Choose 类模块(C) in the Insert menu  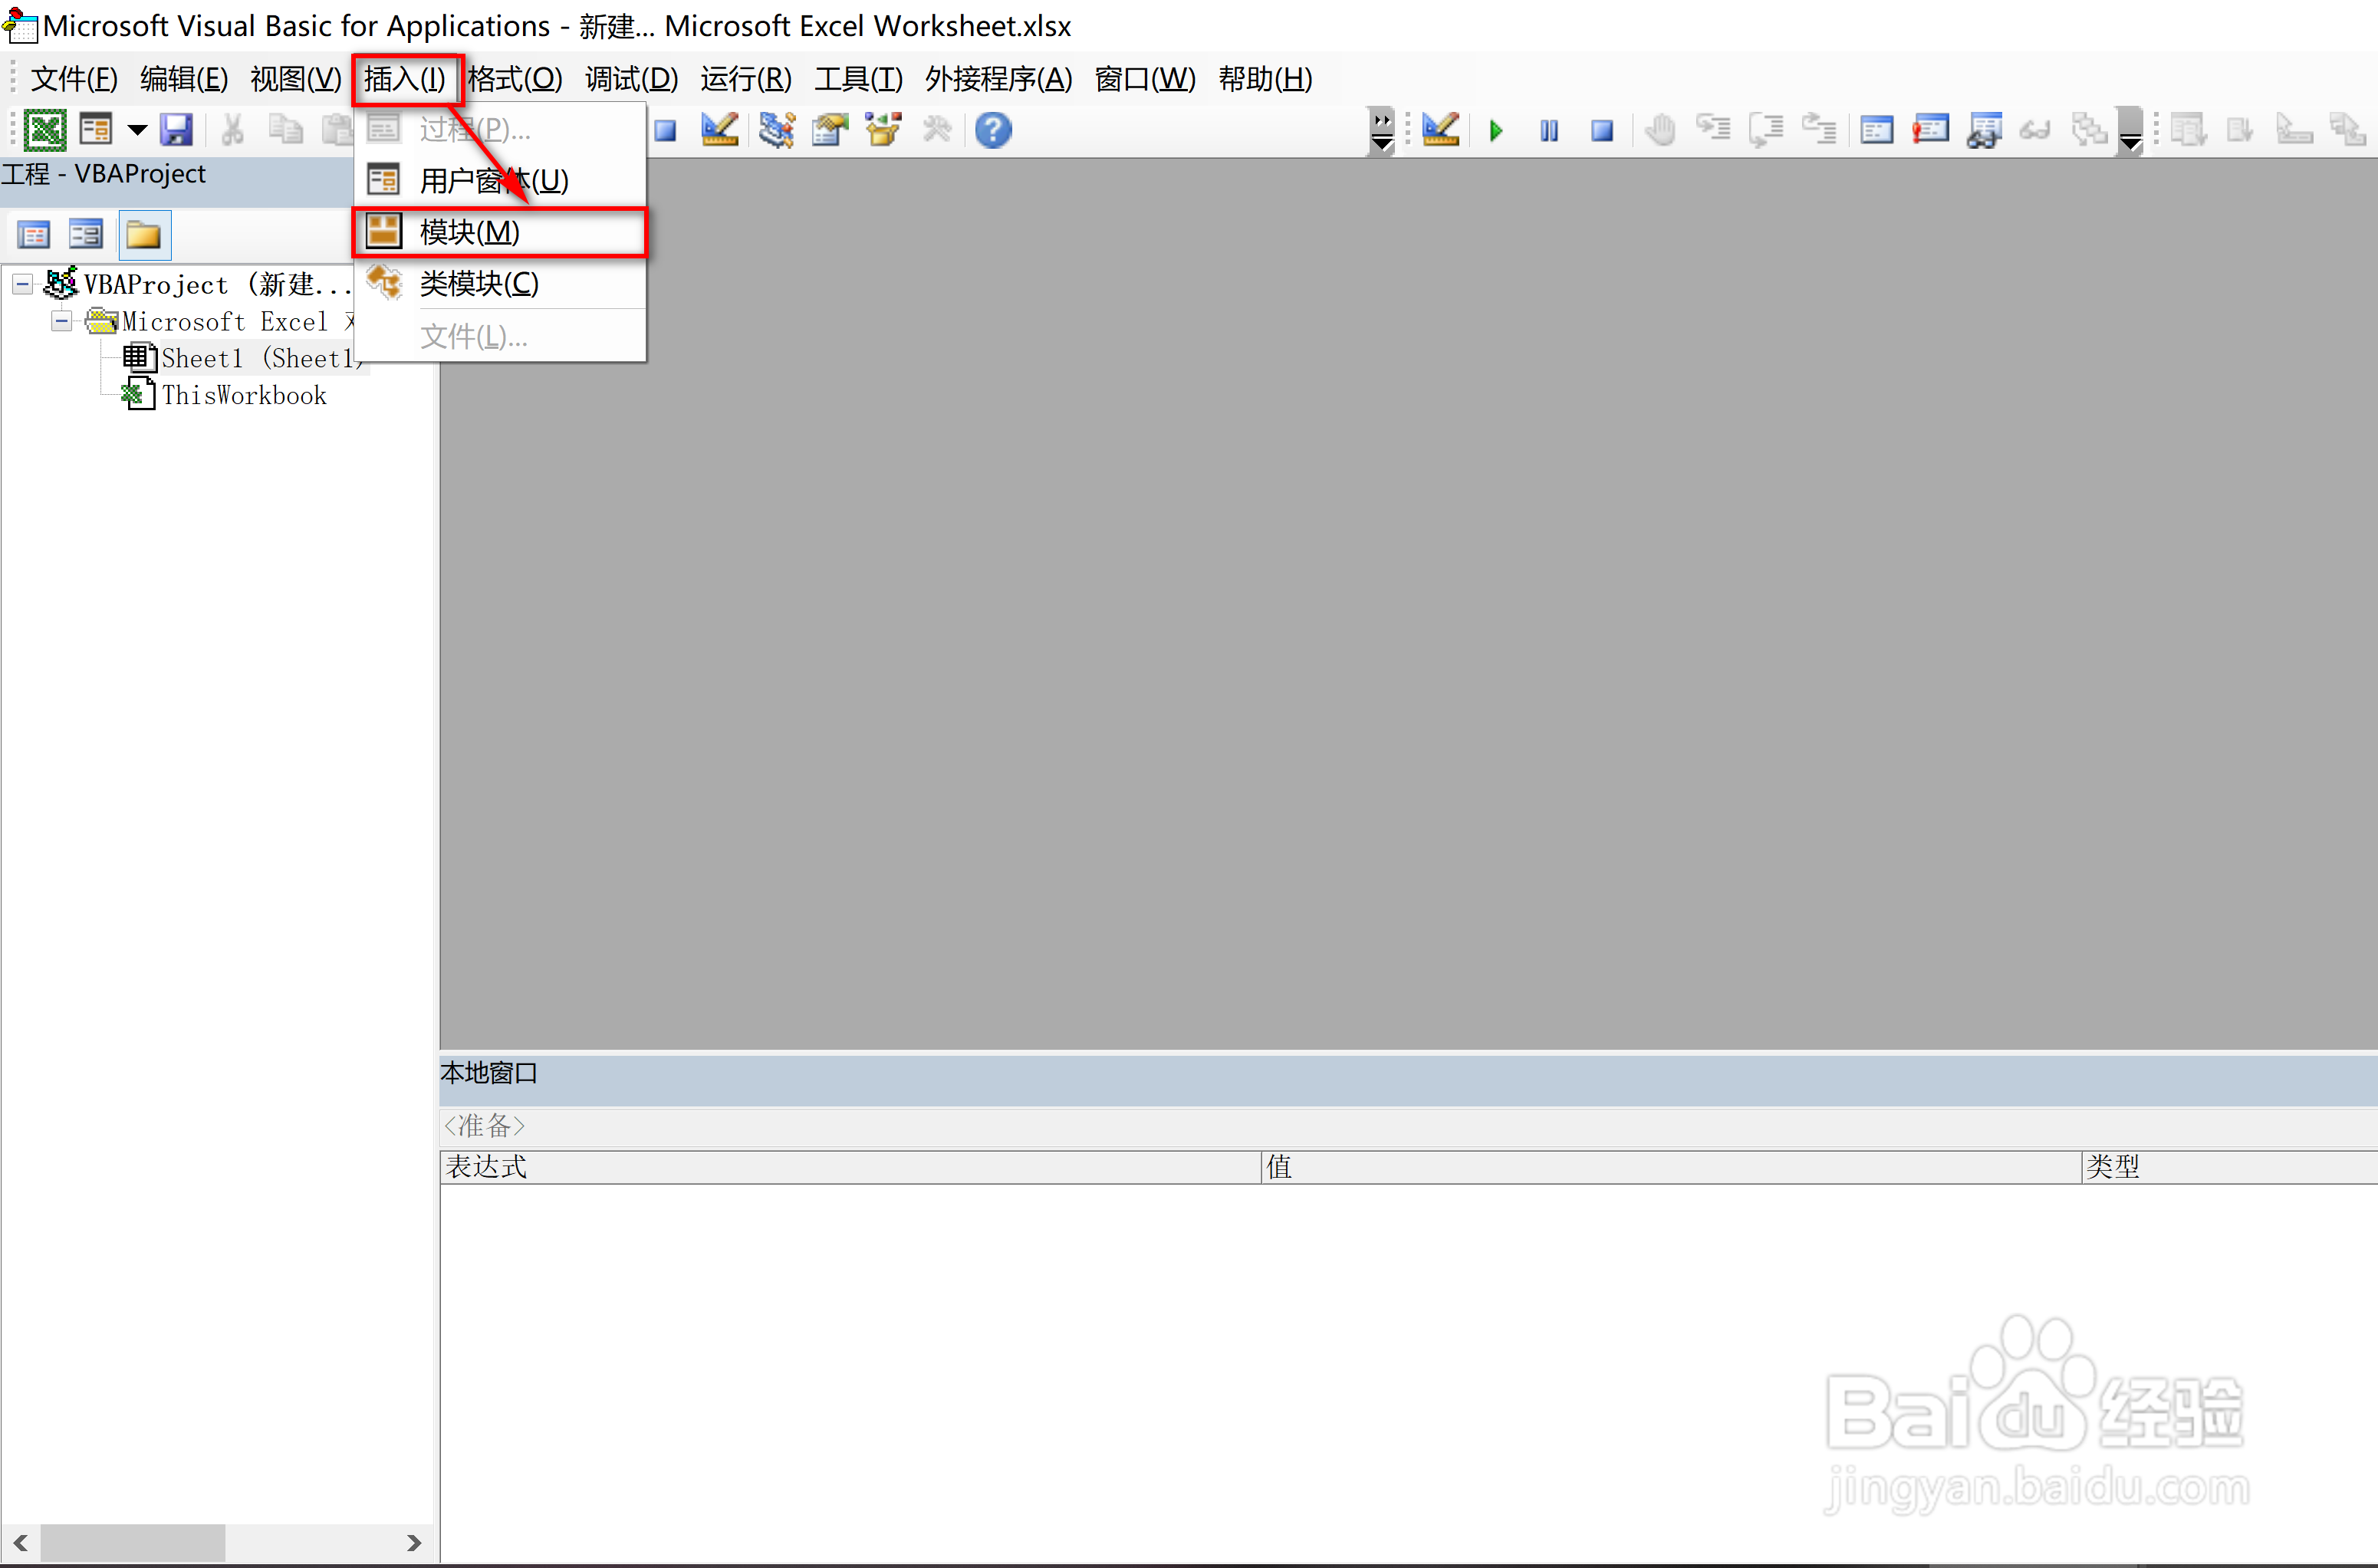pos(478,284)
